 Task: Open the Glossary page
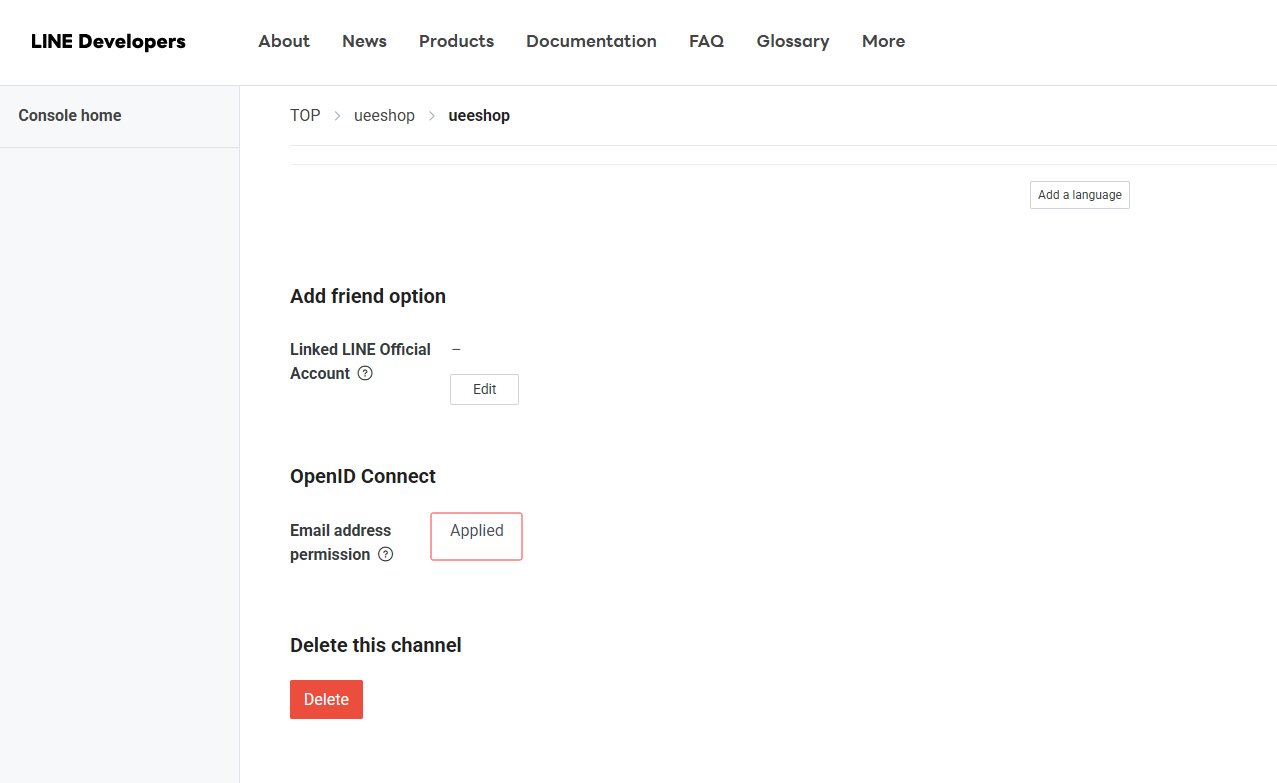click(x=792, y=41)
